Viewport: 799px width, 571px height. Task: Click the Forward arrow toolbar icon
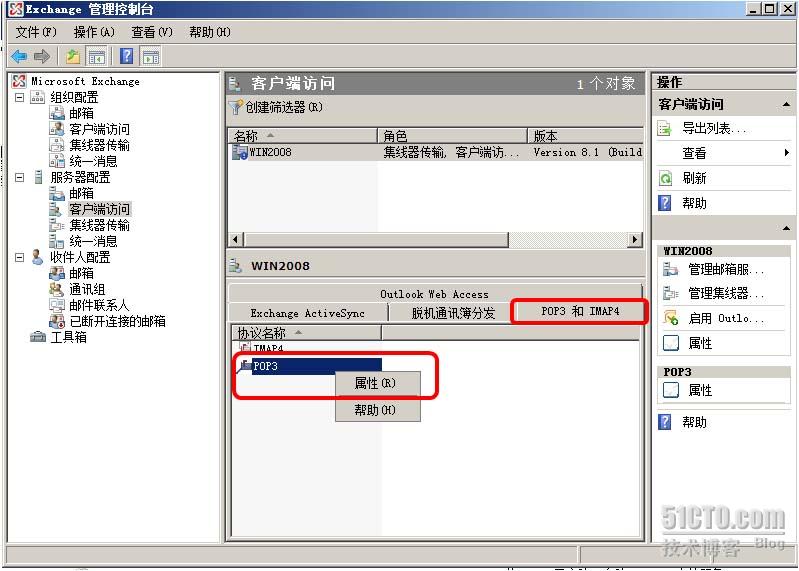click(x=42, y=56)
